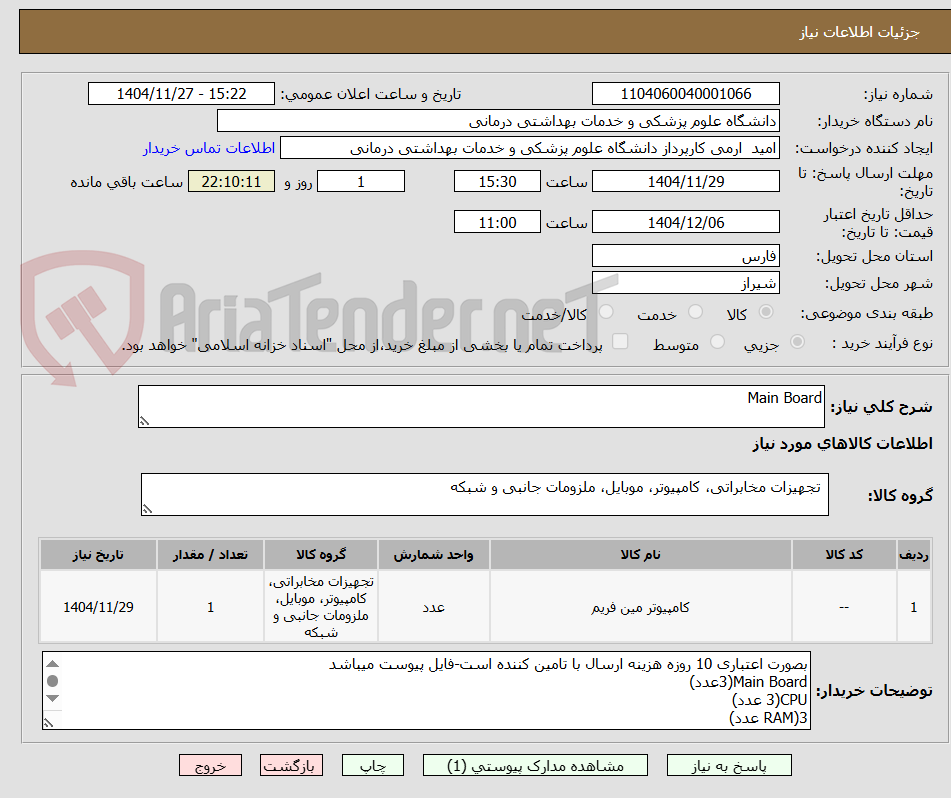Open مشاهده مدارک پیوستی (1) attachments

click(535, 765)
